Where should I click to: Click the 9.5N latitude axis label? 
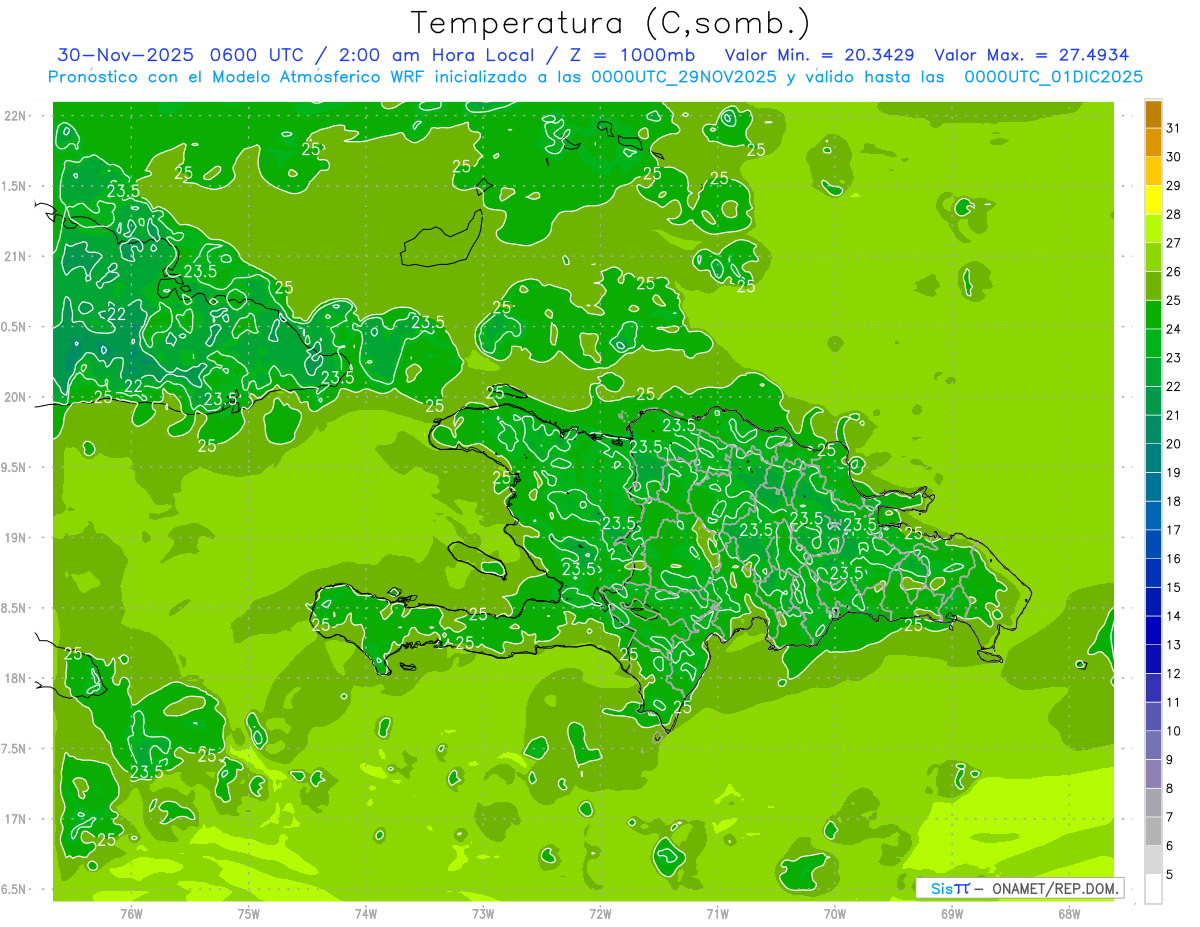click(x=15, y=467)
